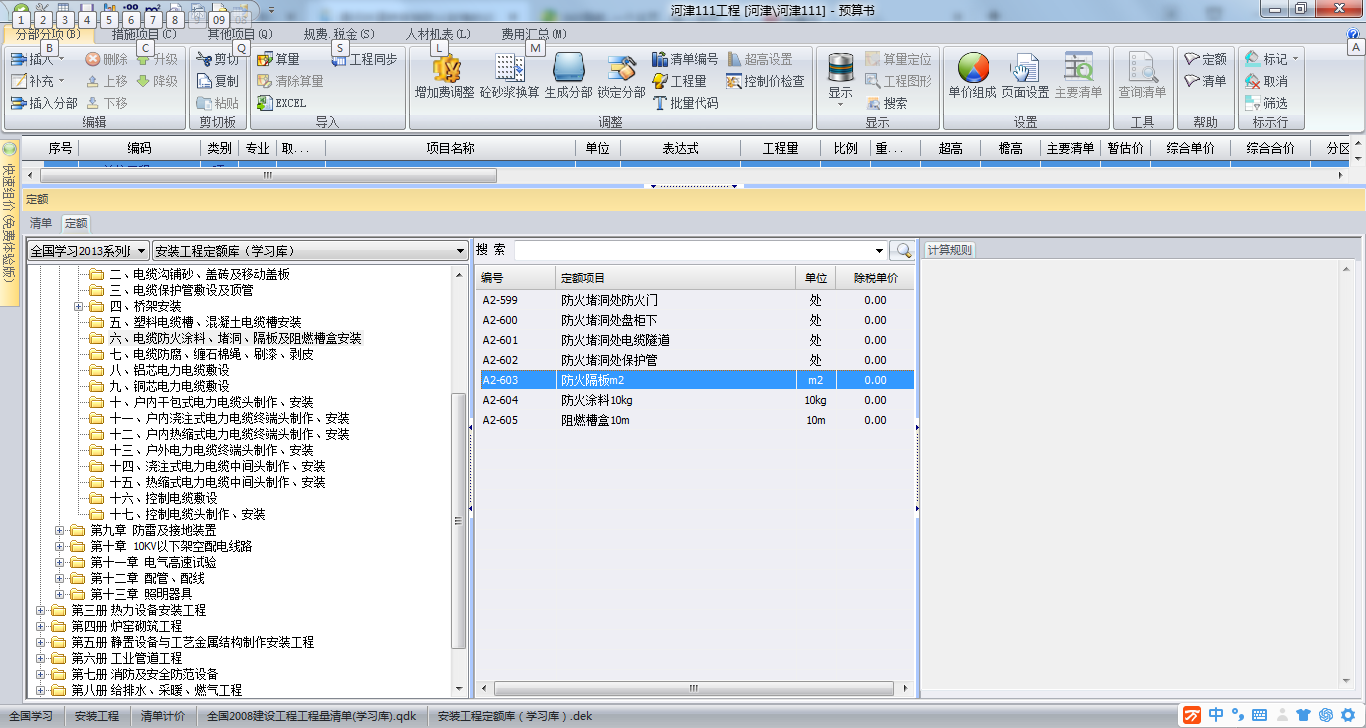Click the EXCEL import button
1366x728 pixels.
(x=282, y=103)
